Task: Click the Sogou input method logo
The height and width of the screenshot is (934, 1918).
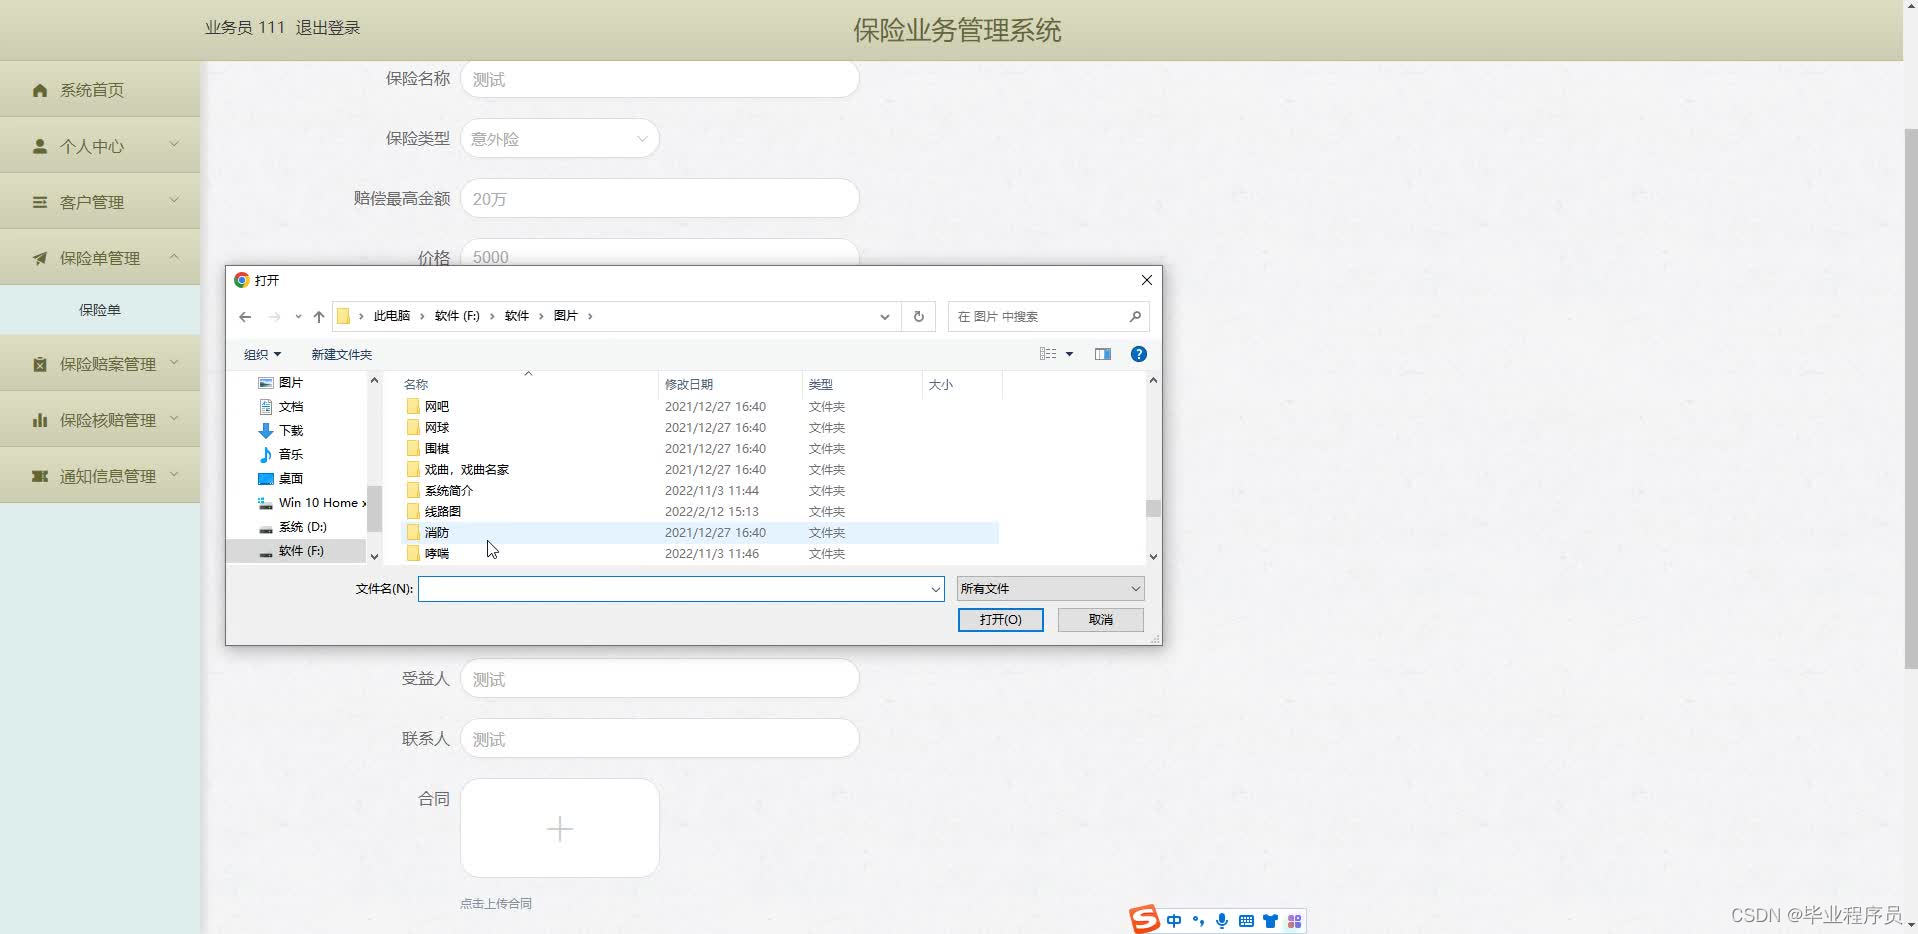Action: 1145,919
